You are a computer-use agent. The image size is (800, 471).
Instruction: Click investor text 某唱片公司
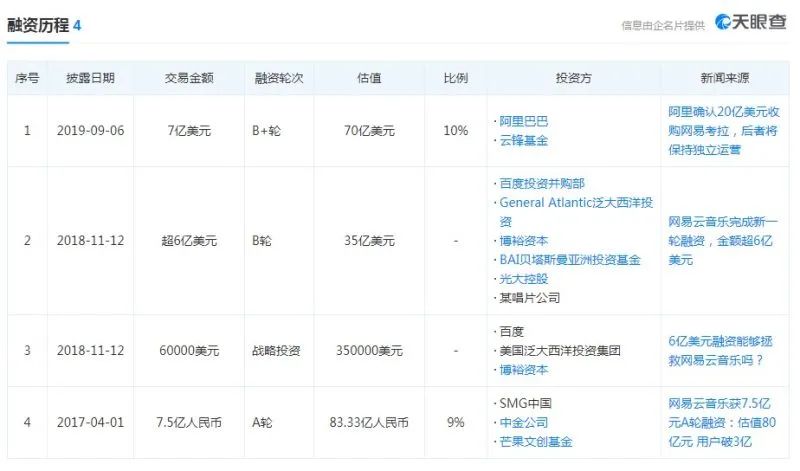click(530, 298)
